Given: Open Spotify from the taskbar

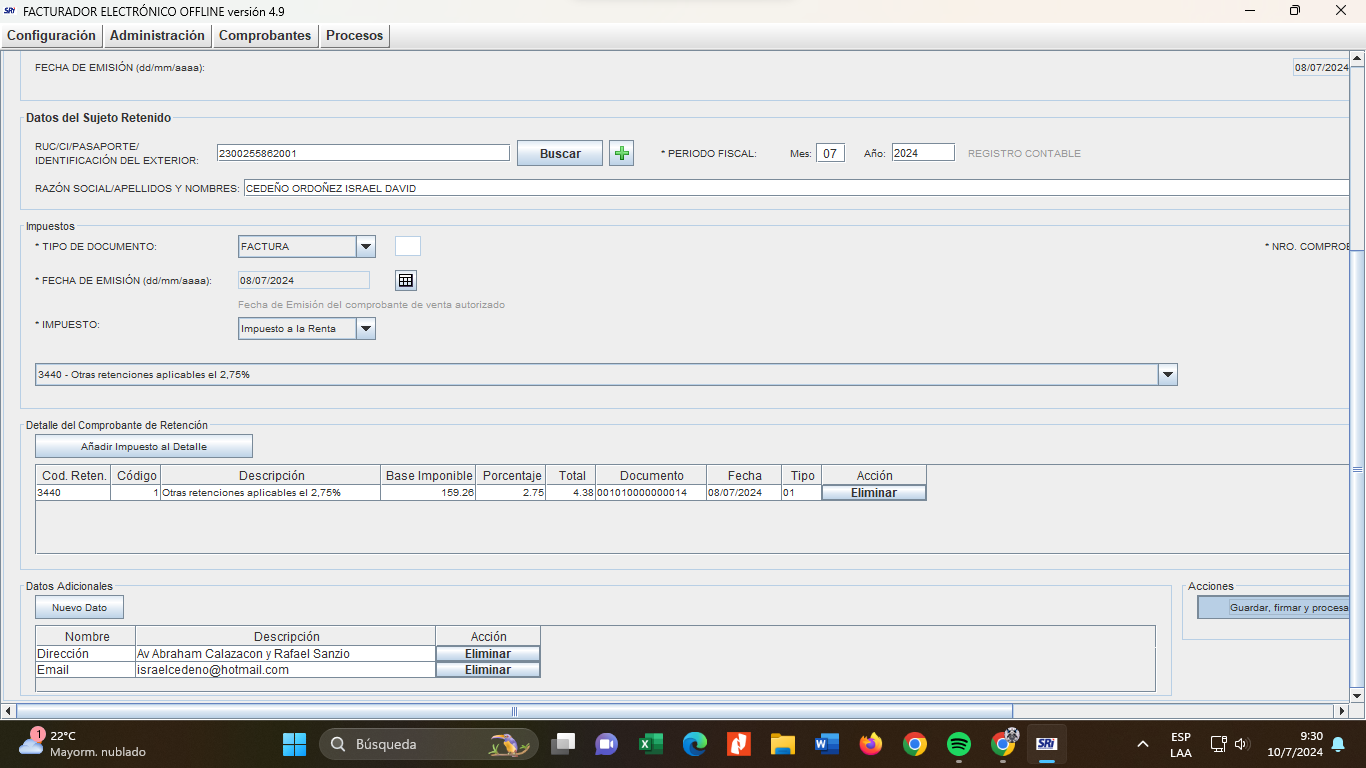Looking at the screenshot, I should [x=958, y=744].
